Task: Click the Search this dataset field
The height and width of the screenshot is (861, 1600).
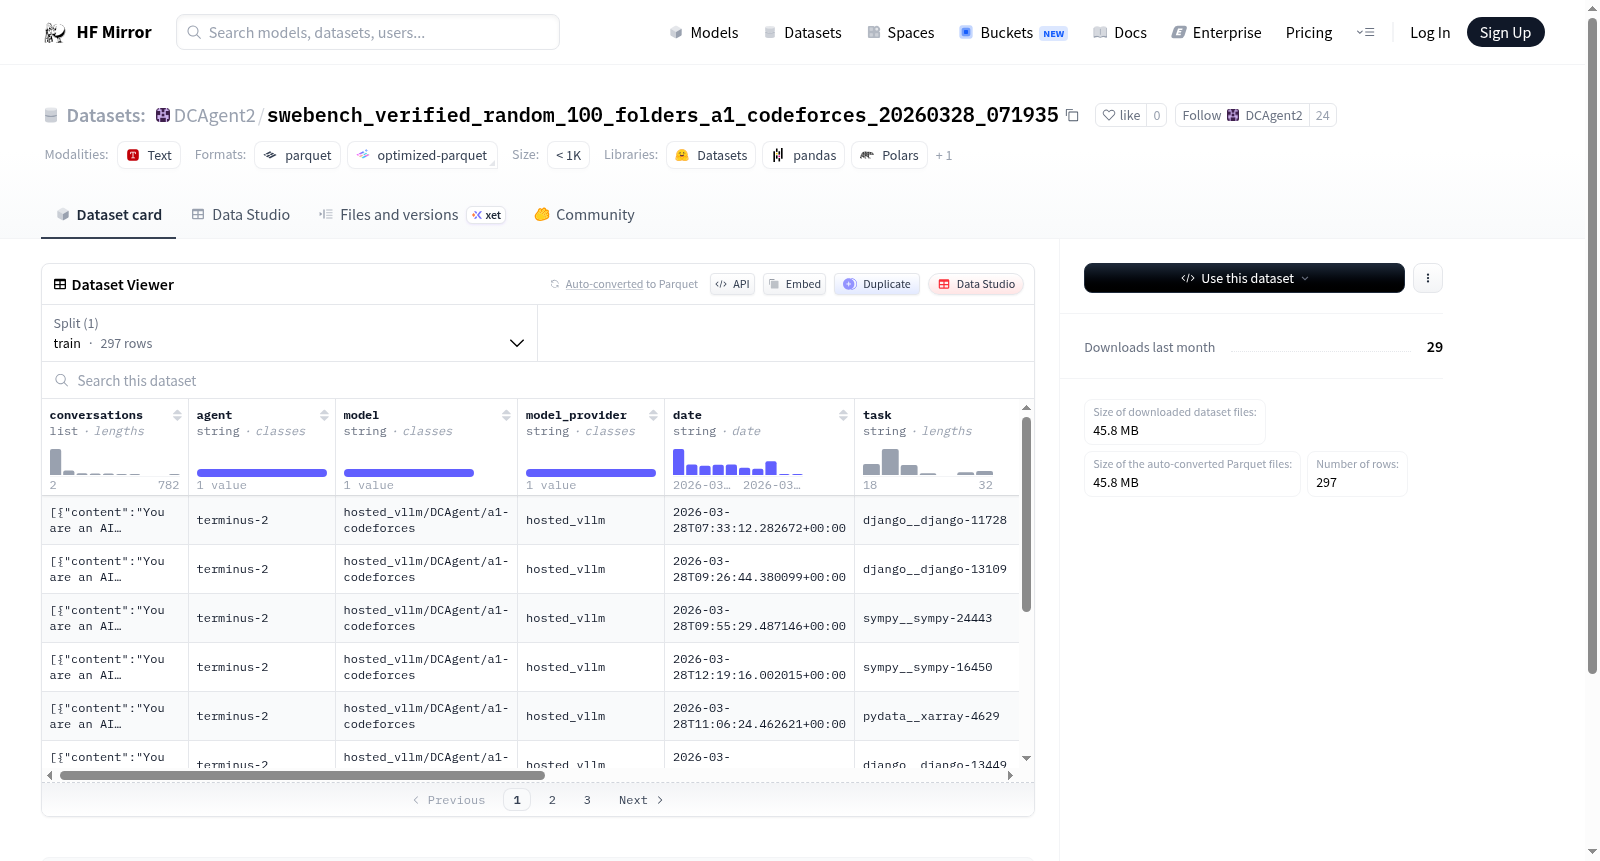Action: [538, 381]
